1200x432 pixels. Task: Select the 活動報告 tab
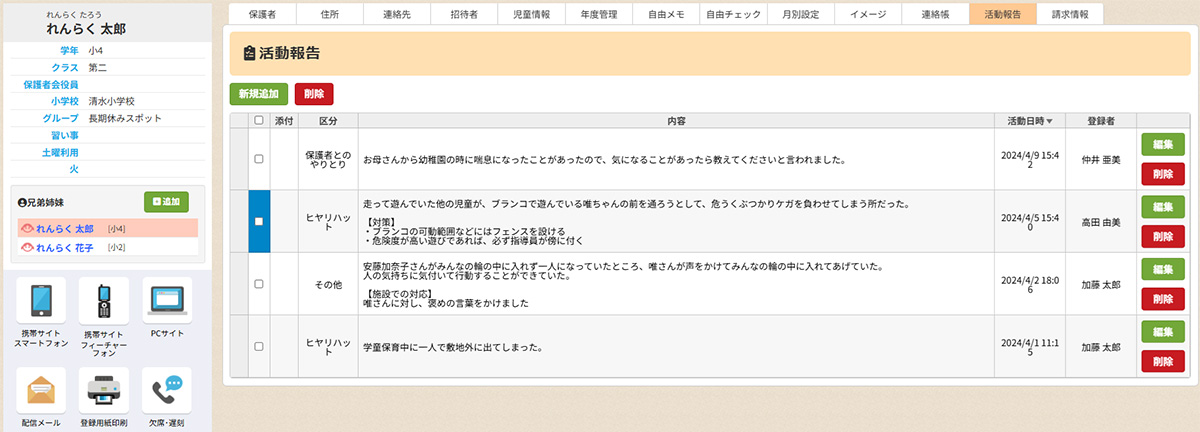pos(1003,14)
